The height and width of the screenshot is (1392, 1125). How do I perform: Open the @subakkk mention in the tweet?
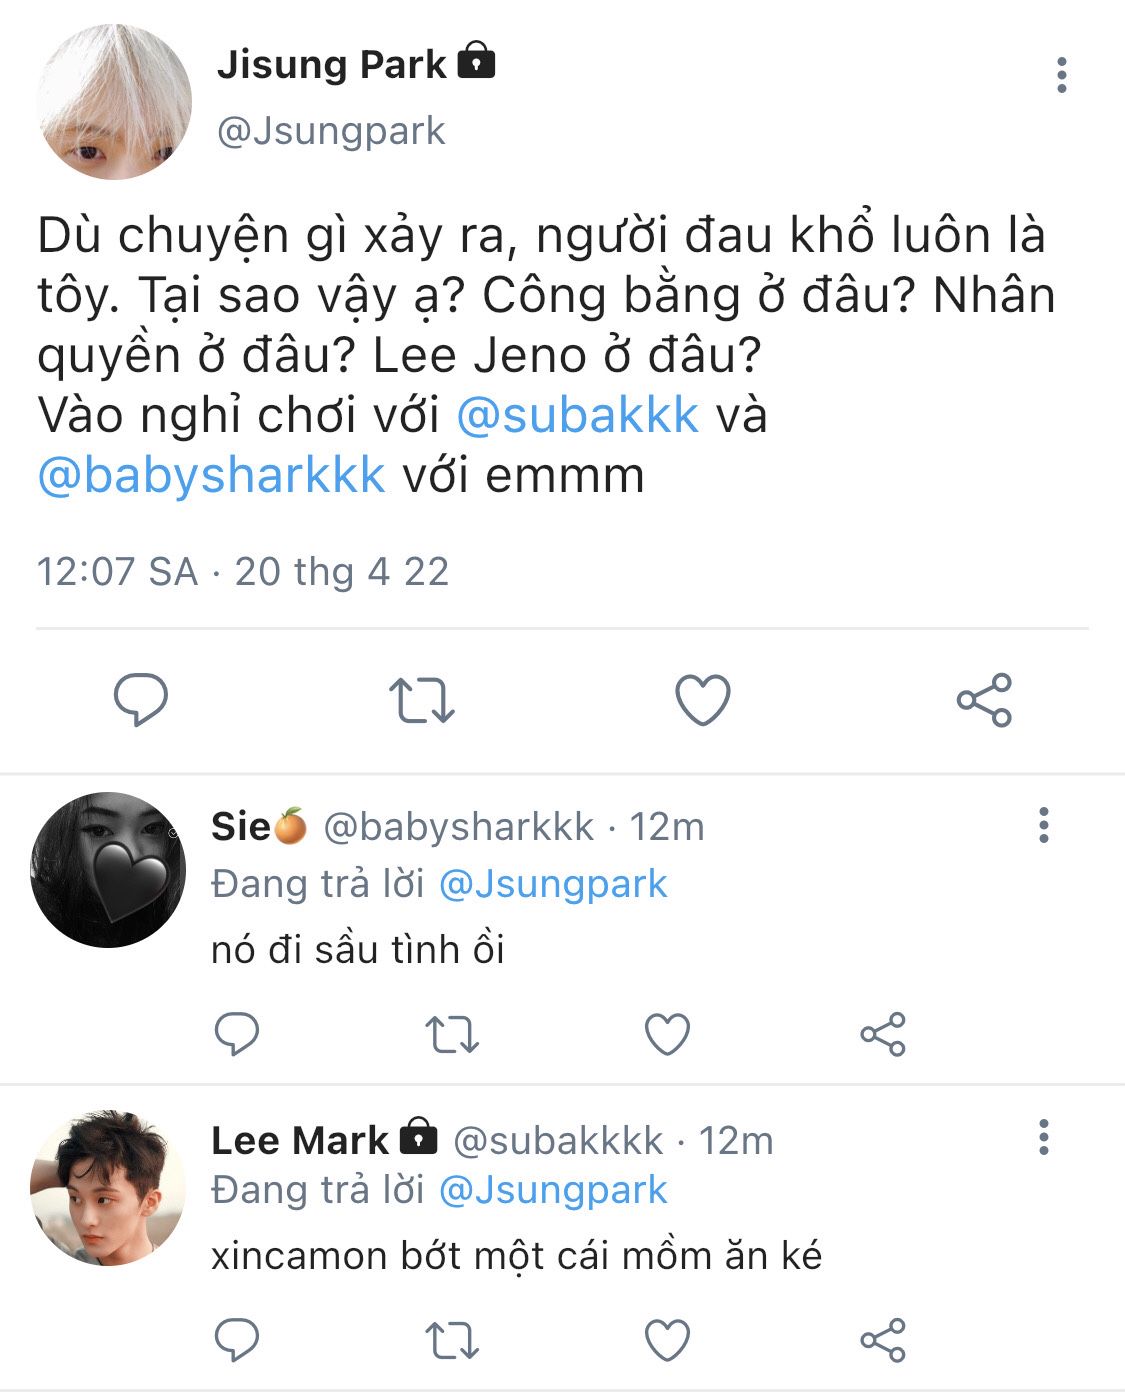(x=578, y=415)
